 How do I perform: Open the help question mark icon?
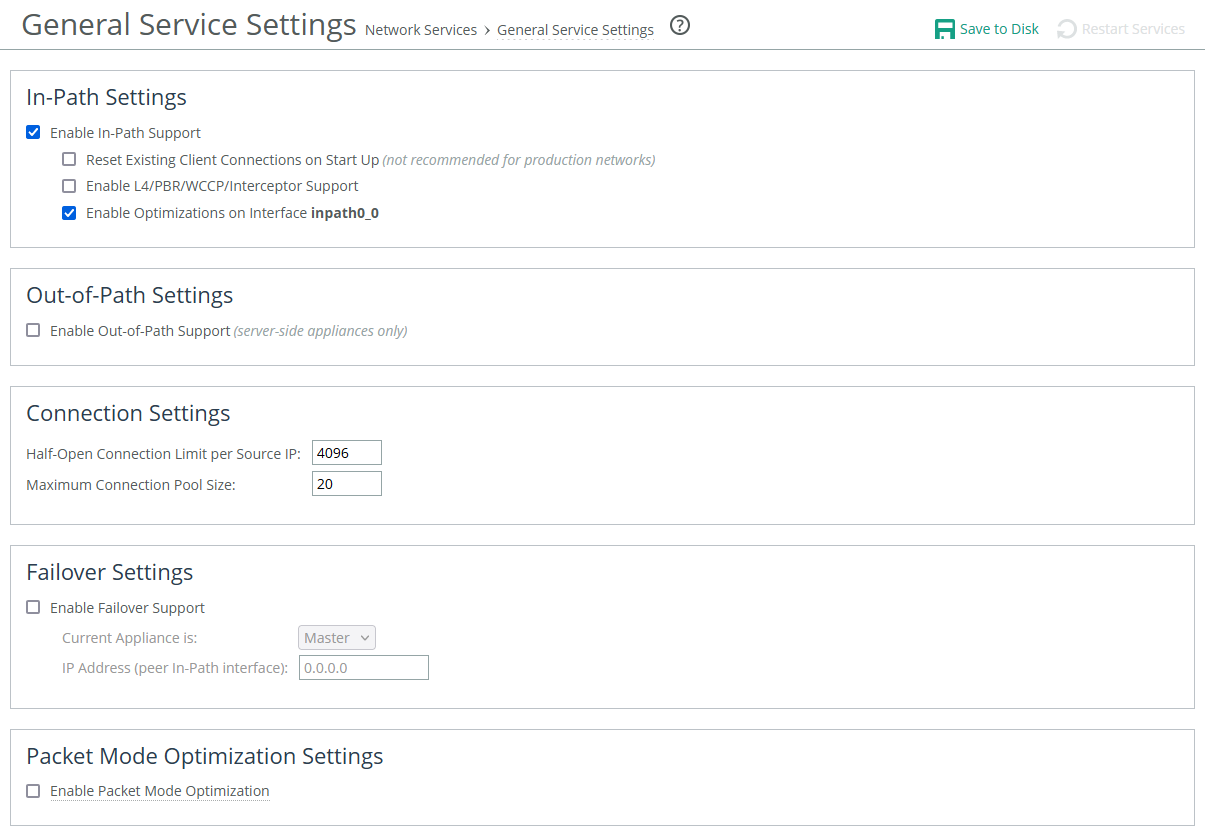(x=680, y=26)
